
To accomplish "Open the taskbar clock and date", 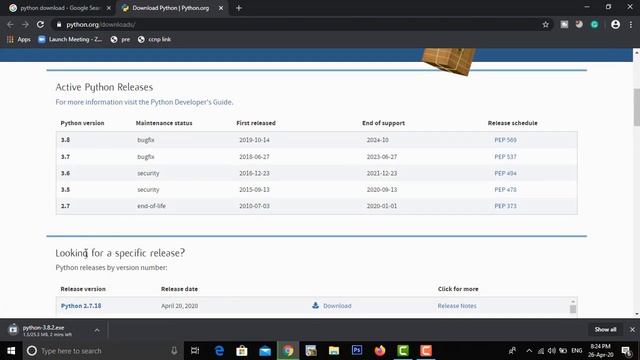I will (601, 351).
